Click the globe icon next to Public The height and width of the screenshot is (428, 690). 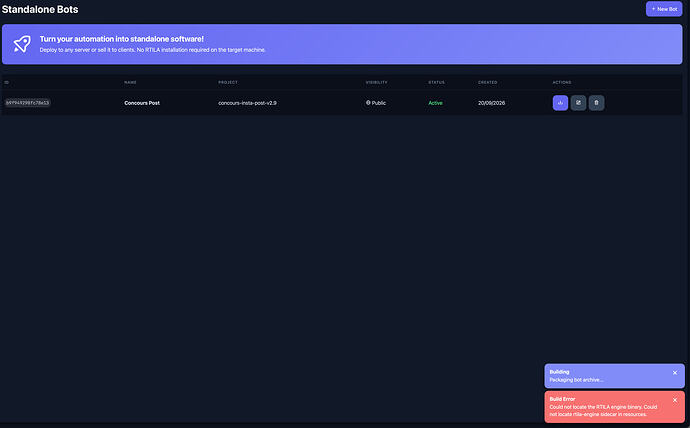pos(368,102)
